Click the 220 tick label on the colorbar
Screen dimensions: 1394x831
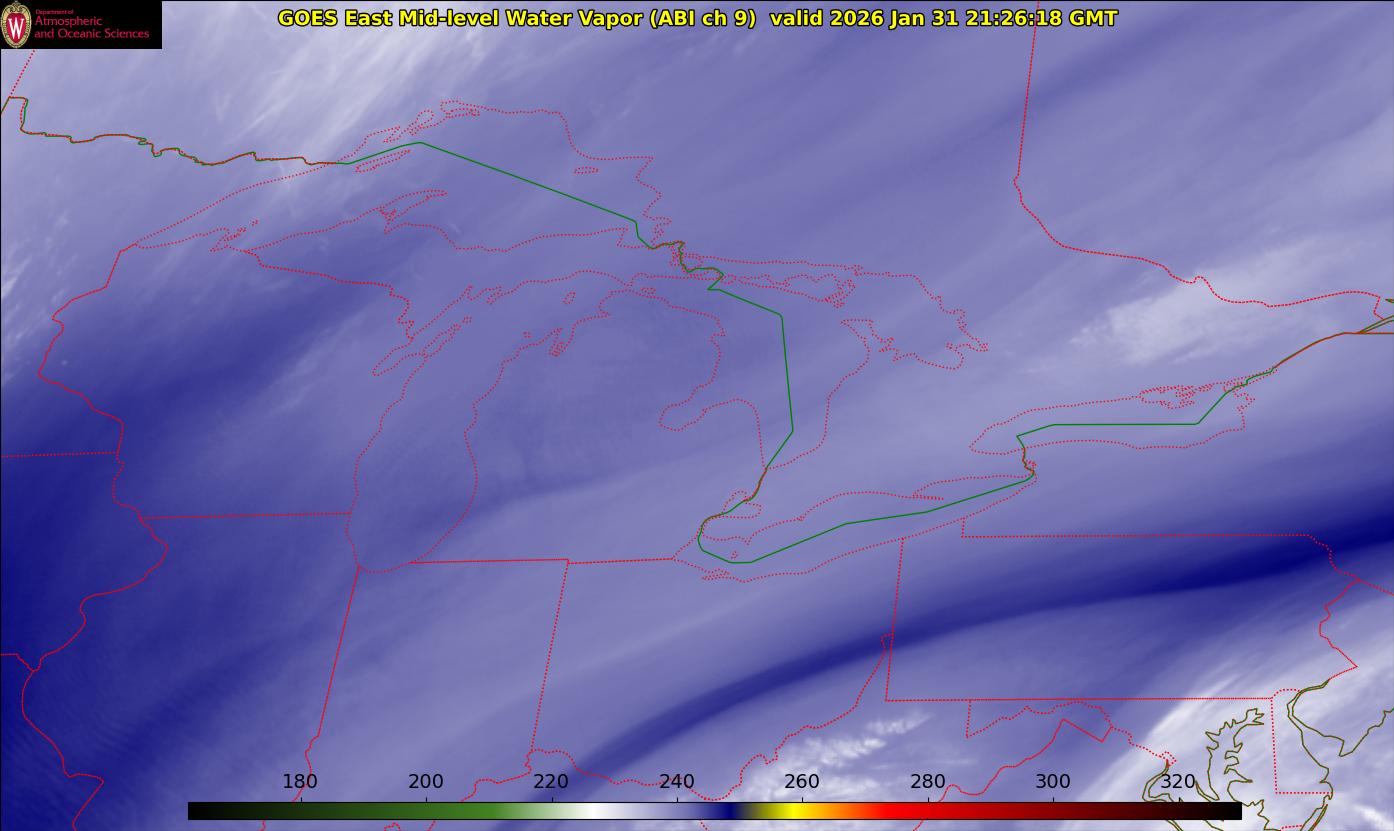pyautogui.click(x=551, y=782)
